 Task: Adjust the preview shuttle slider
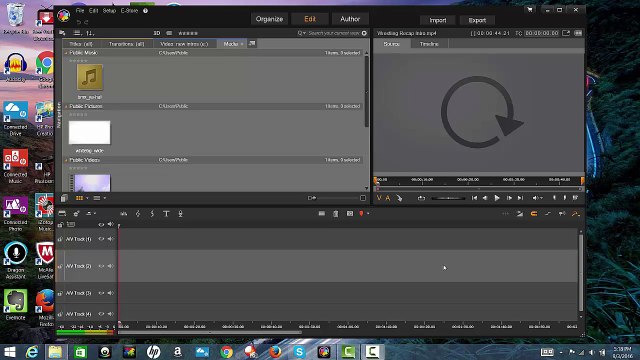point(448,198)
